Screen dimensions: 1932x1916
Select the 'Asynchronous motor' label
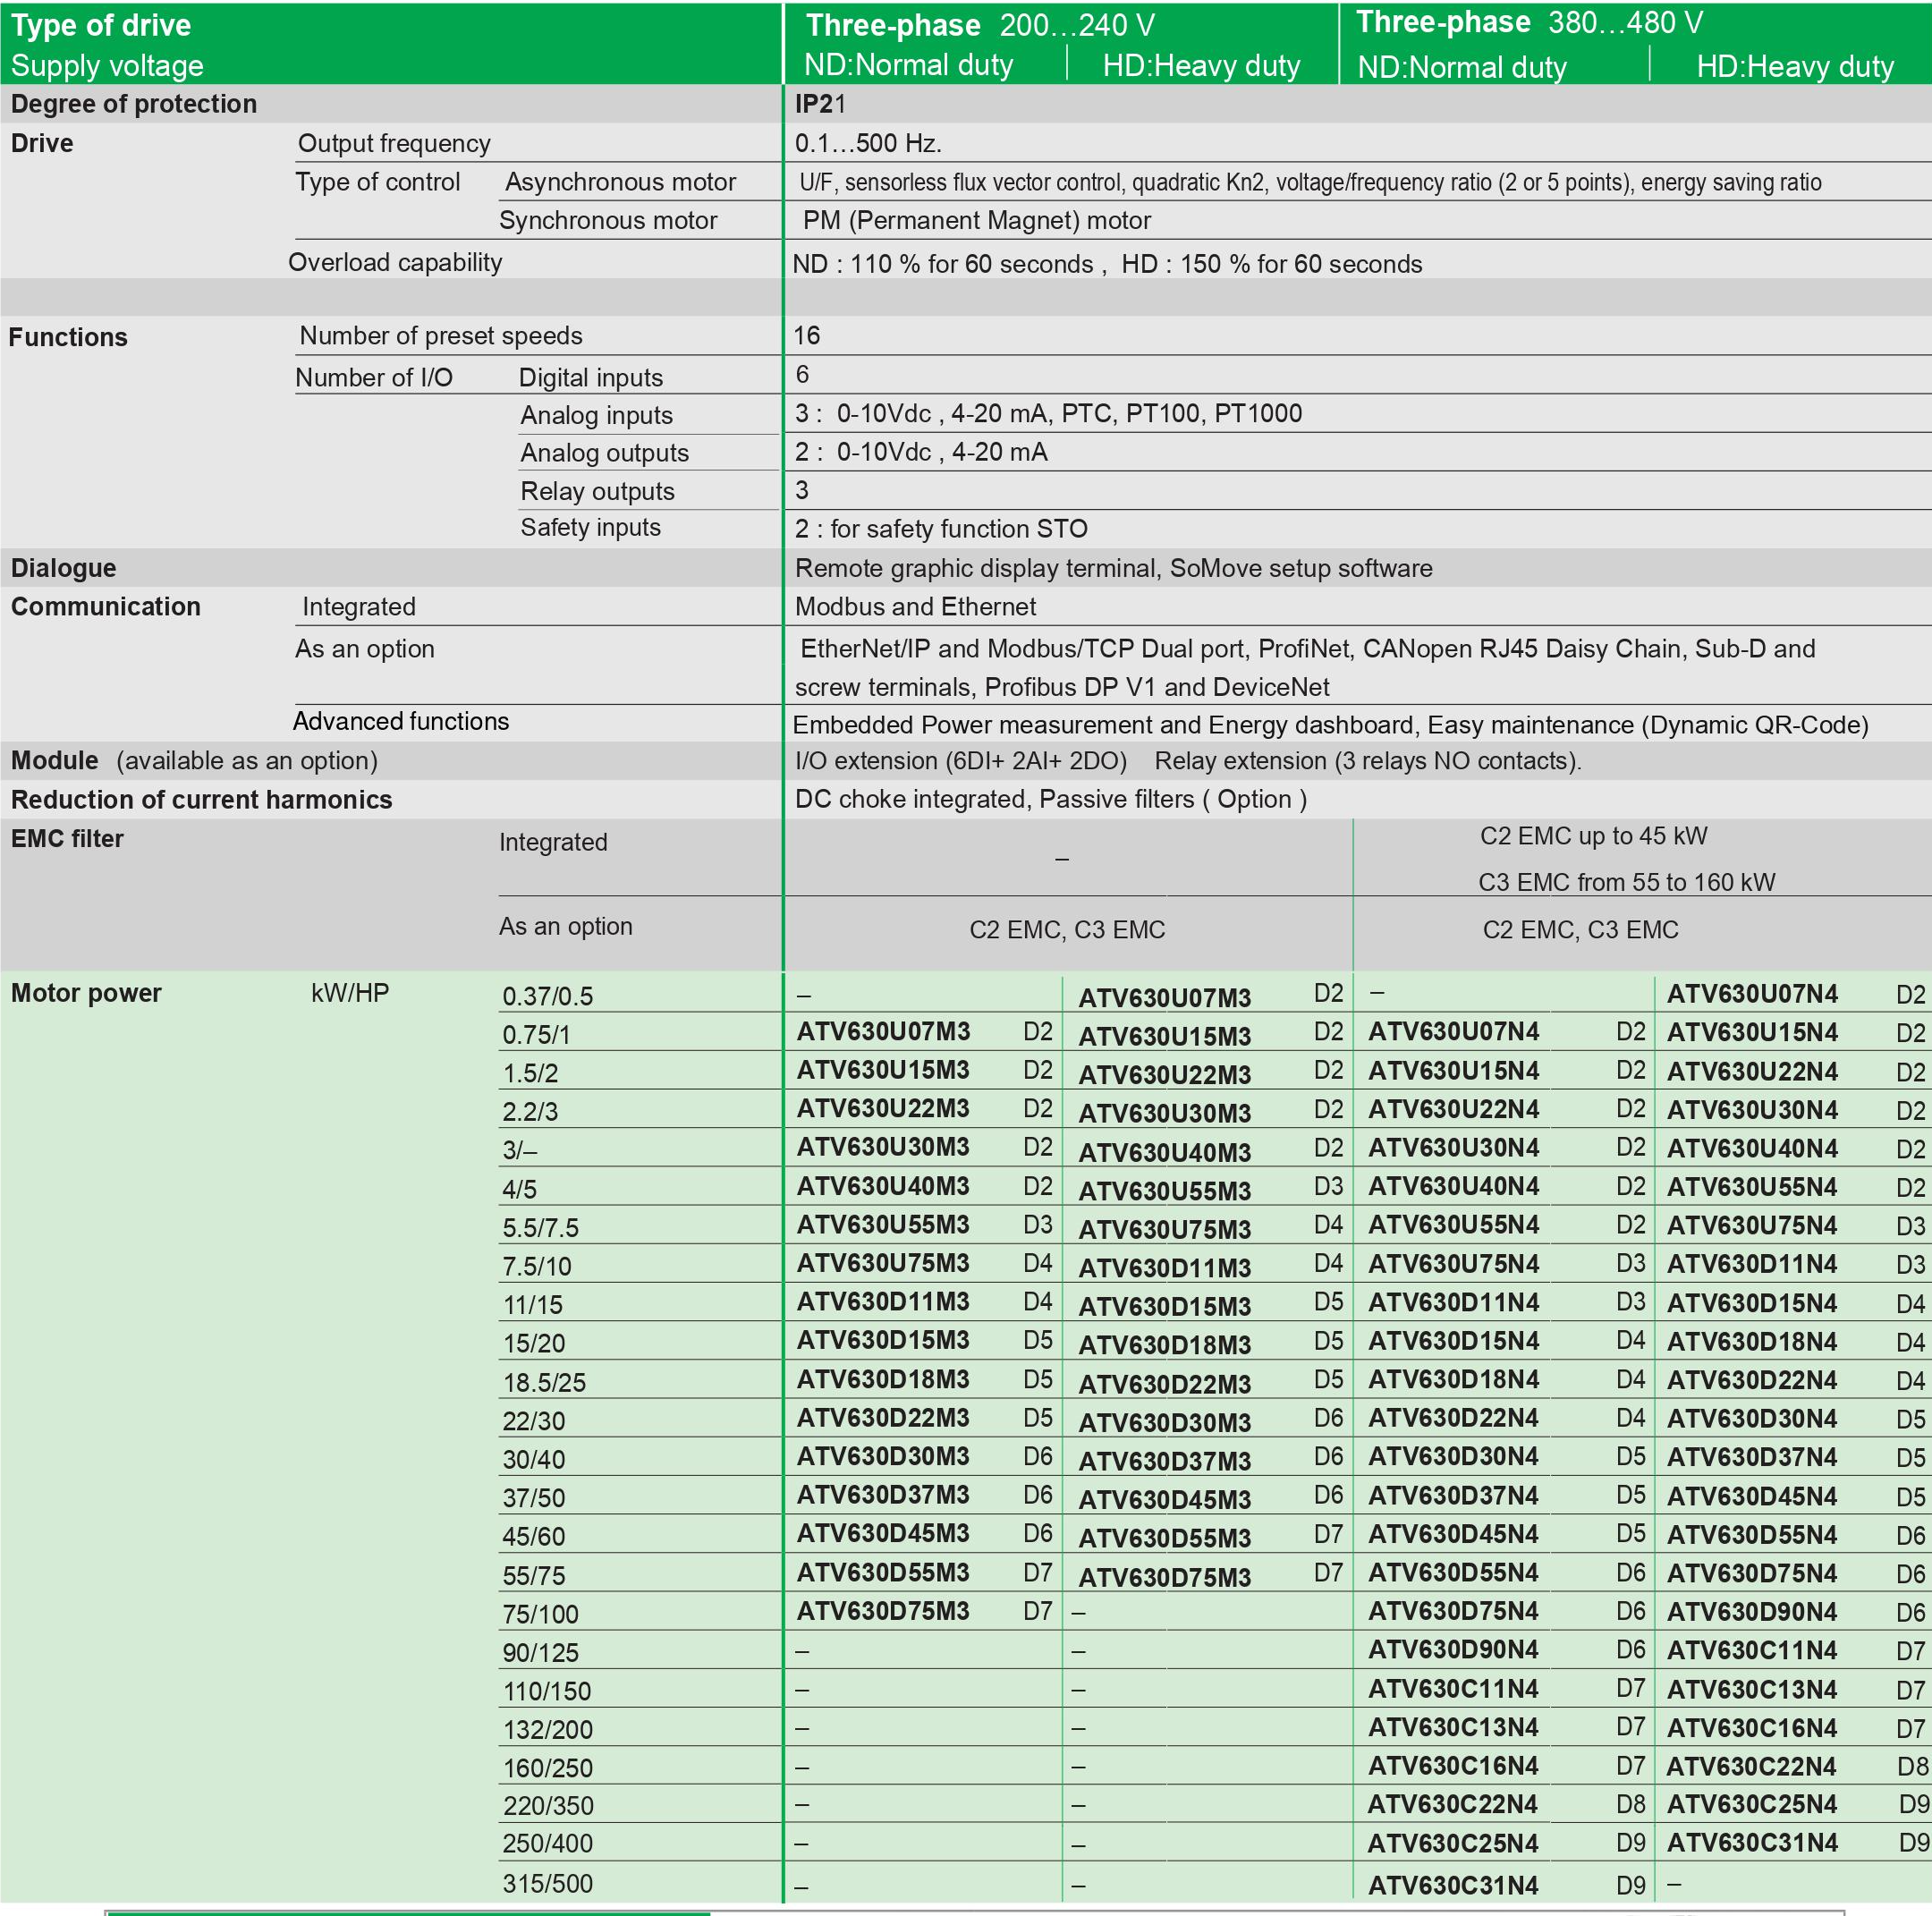click(x=620, y=182)
